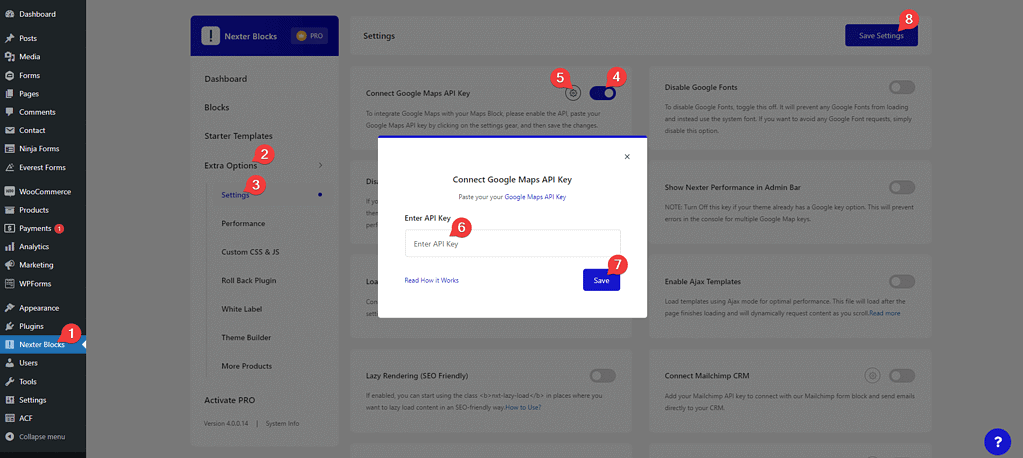The width and height of the screenshot is (1023, 458).
Task: Select Roll Back Plugin submenu item
Action: click(x=249, y=281)
